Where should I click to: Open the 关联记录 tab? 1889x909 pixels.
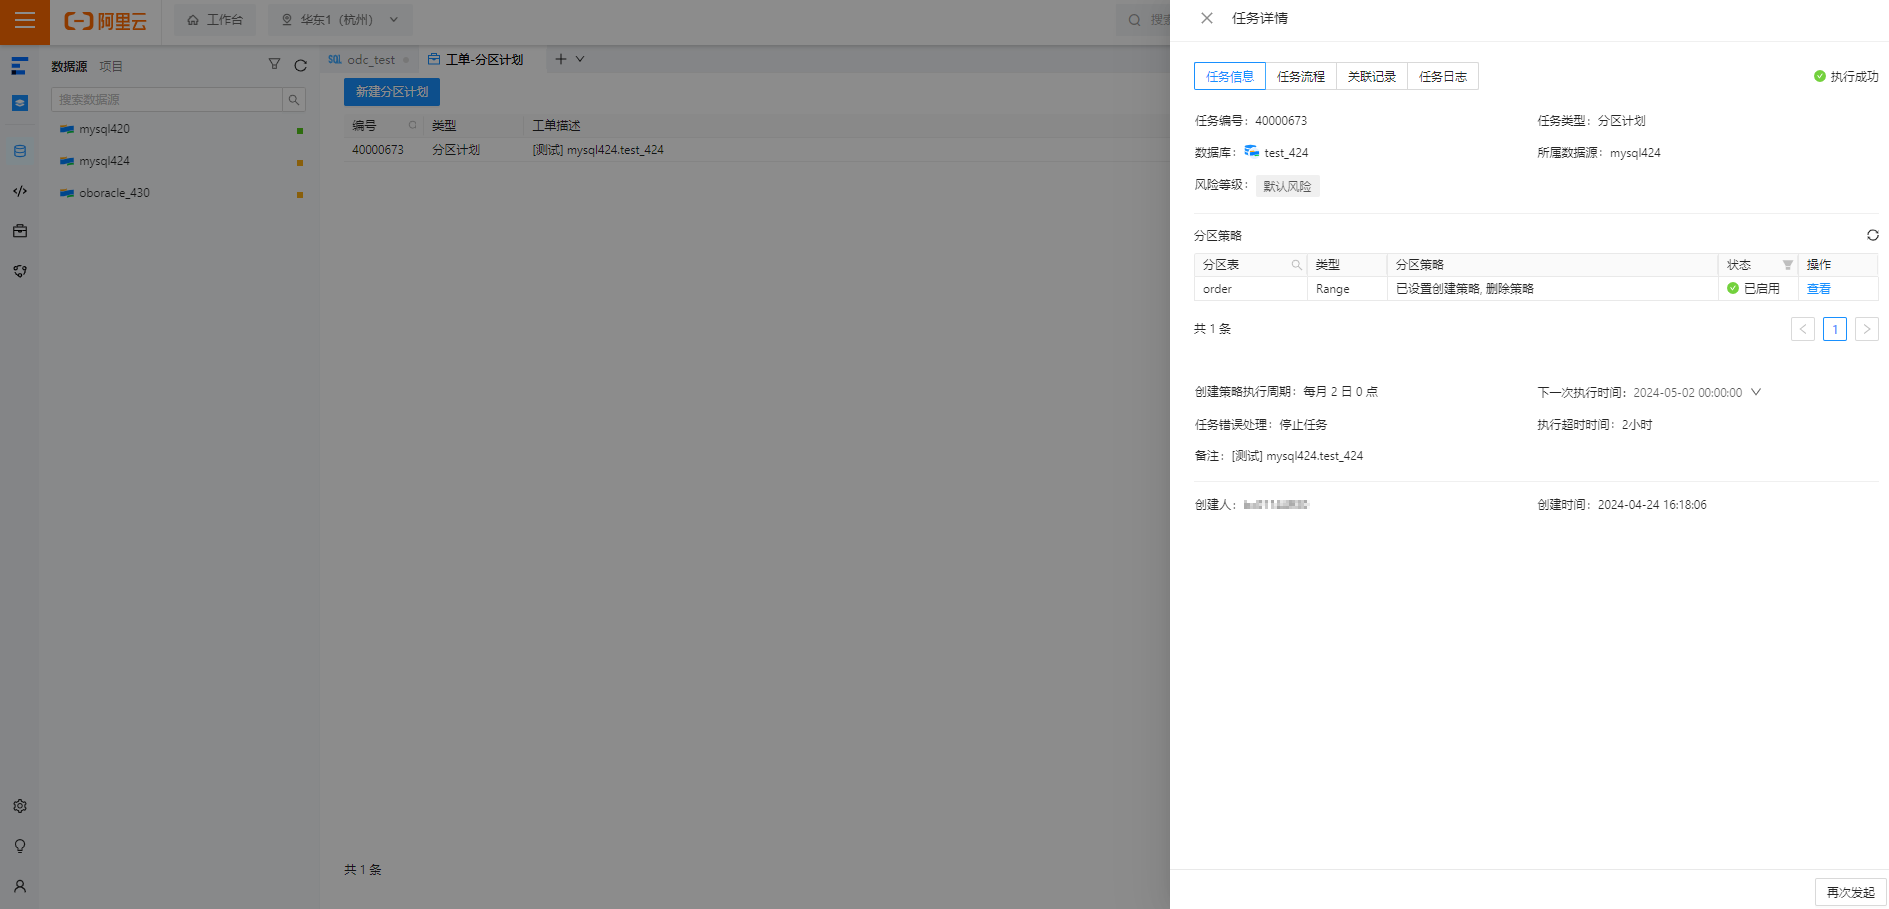click(1372, 76)
